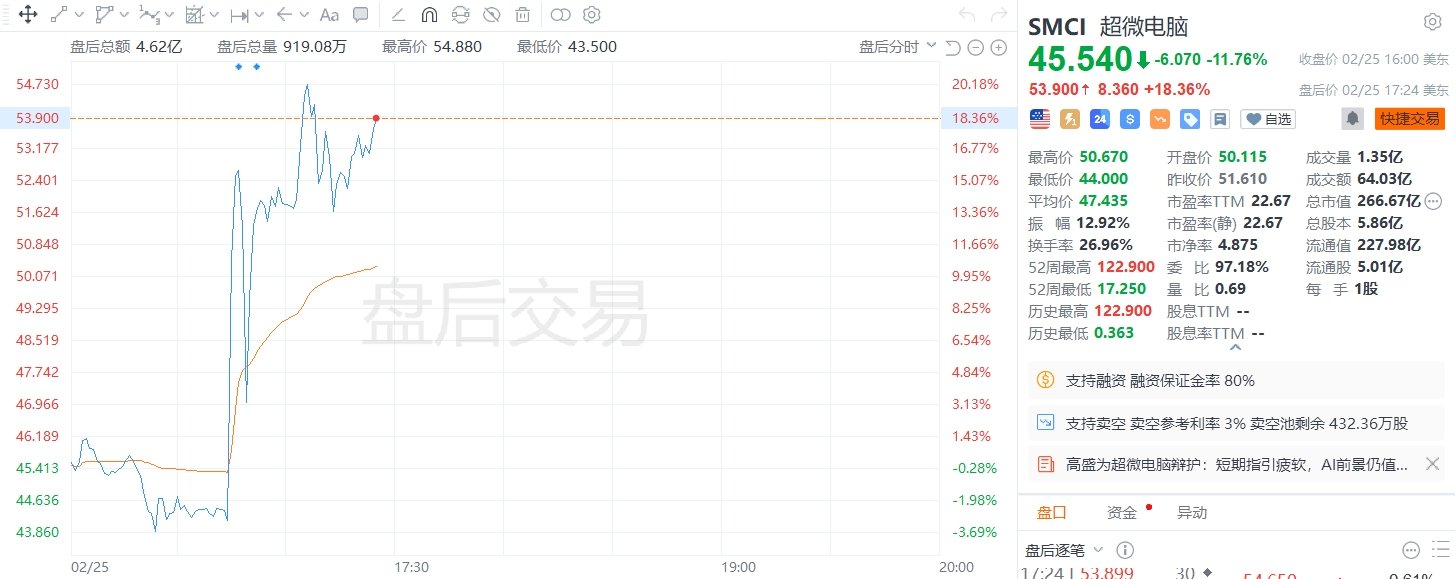Click the eraser line style icon
The image size is (1456, 579).
pyautogui.click(x=398, y=15)
